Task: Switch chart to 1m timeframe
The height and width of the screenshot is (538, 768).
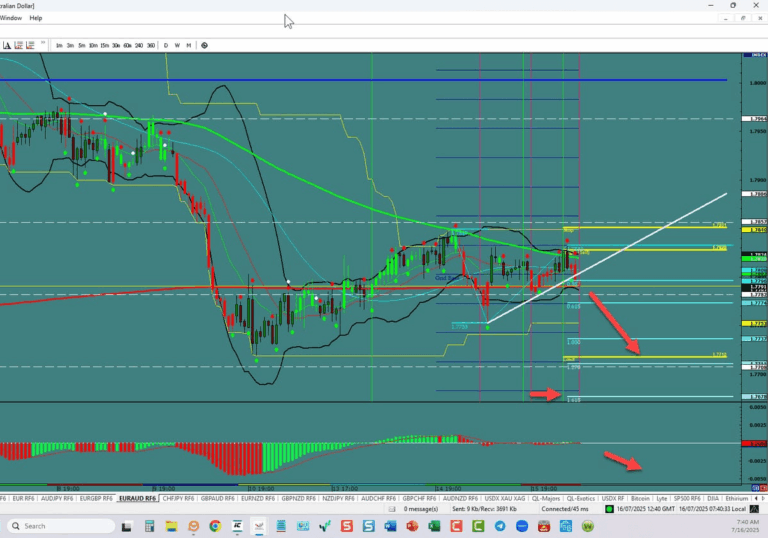Action: point(59,46)
